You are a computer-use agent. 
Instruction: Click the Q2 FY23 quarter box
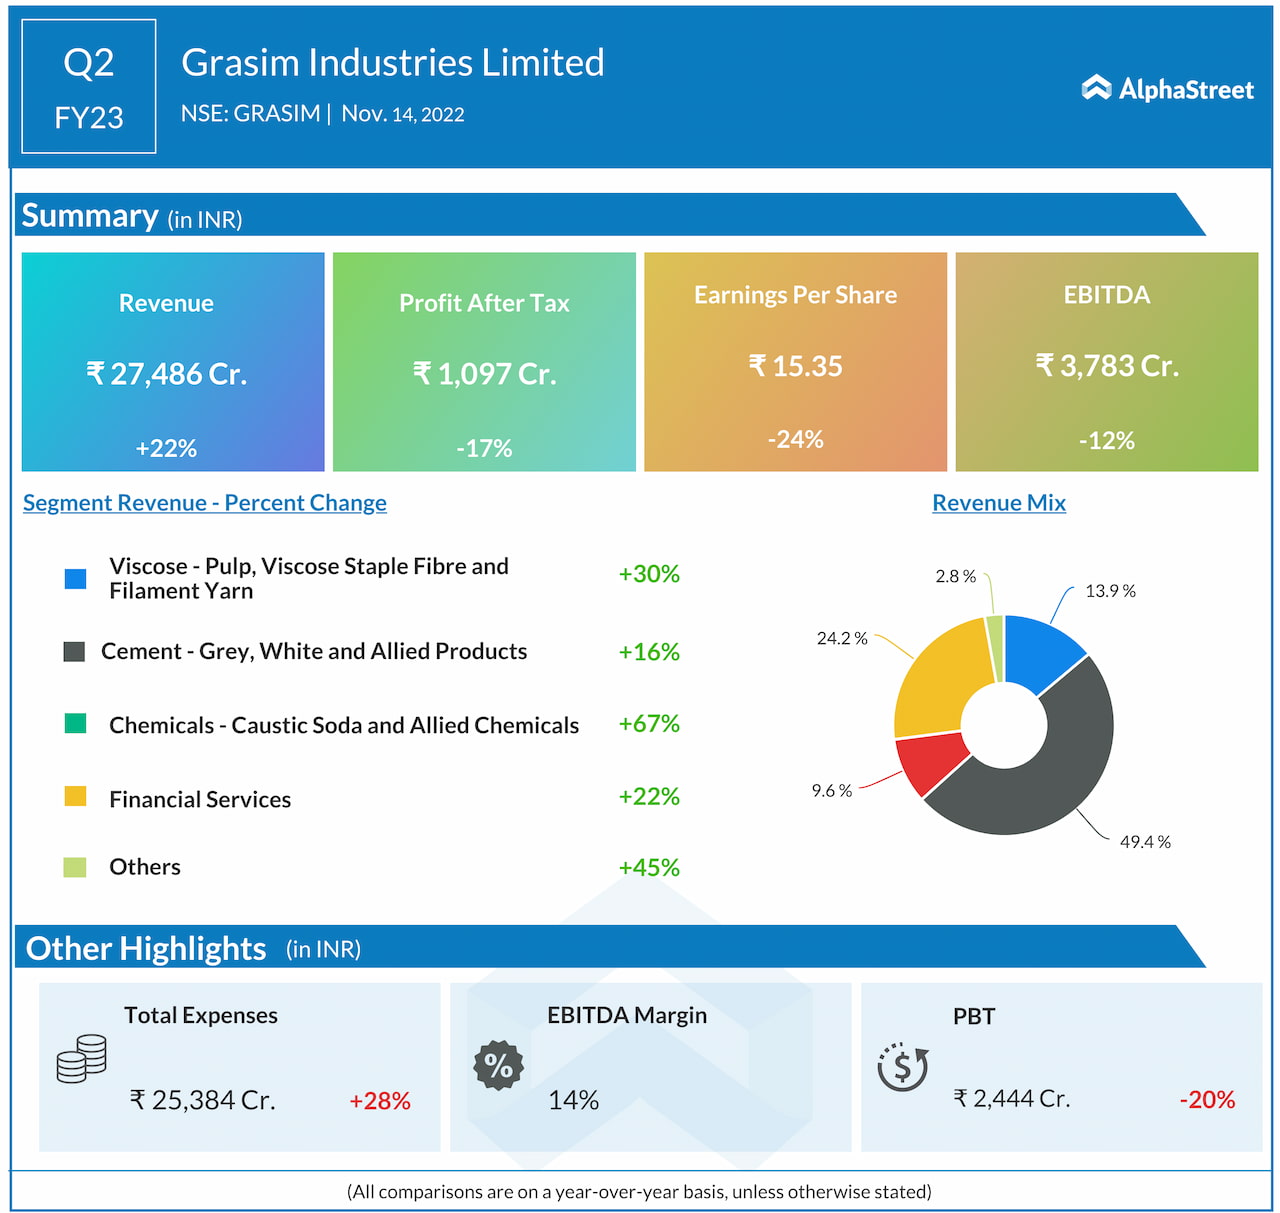(x=89, y=87)
